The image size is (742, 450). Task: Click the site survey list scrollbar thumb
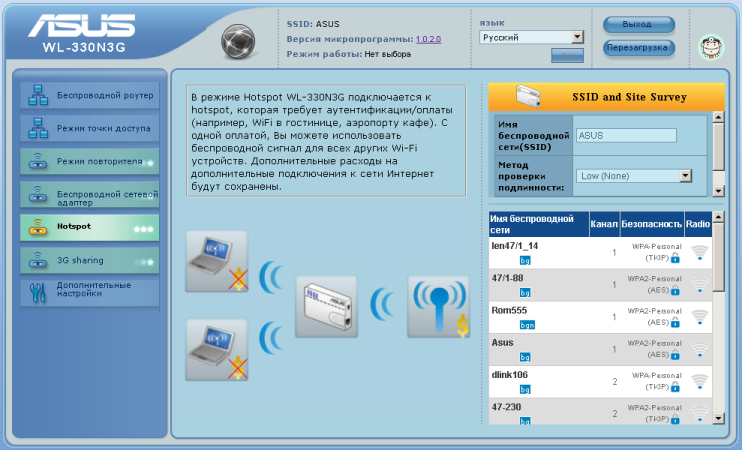718,257
